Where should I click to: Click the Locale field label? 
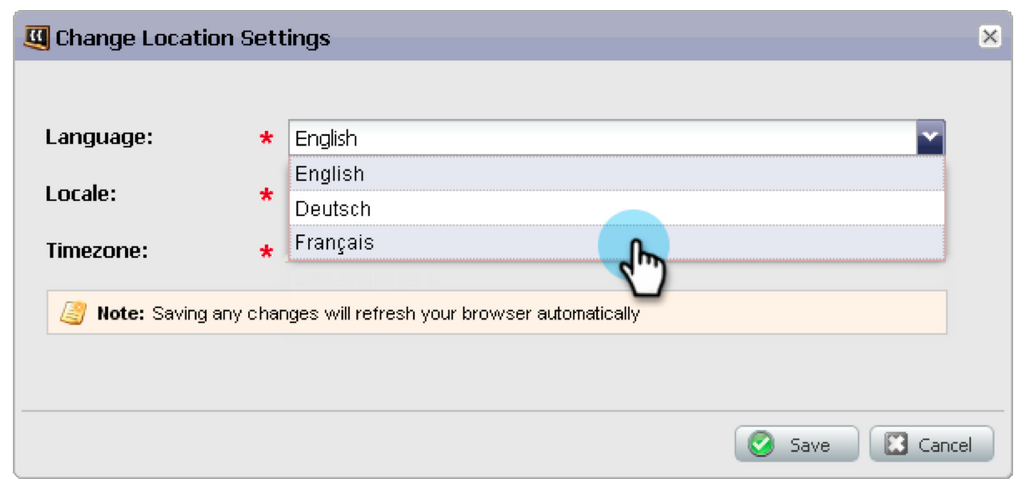coord(80,194)
